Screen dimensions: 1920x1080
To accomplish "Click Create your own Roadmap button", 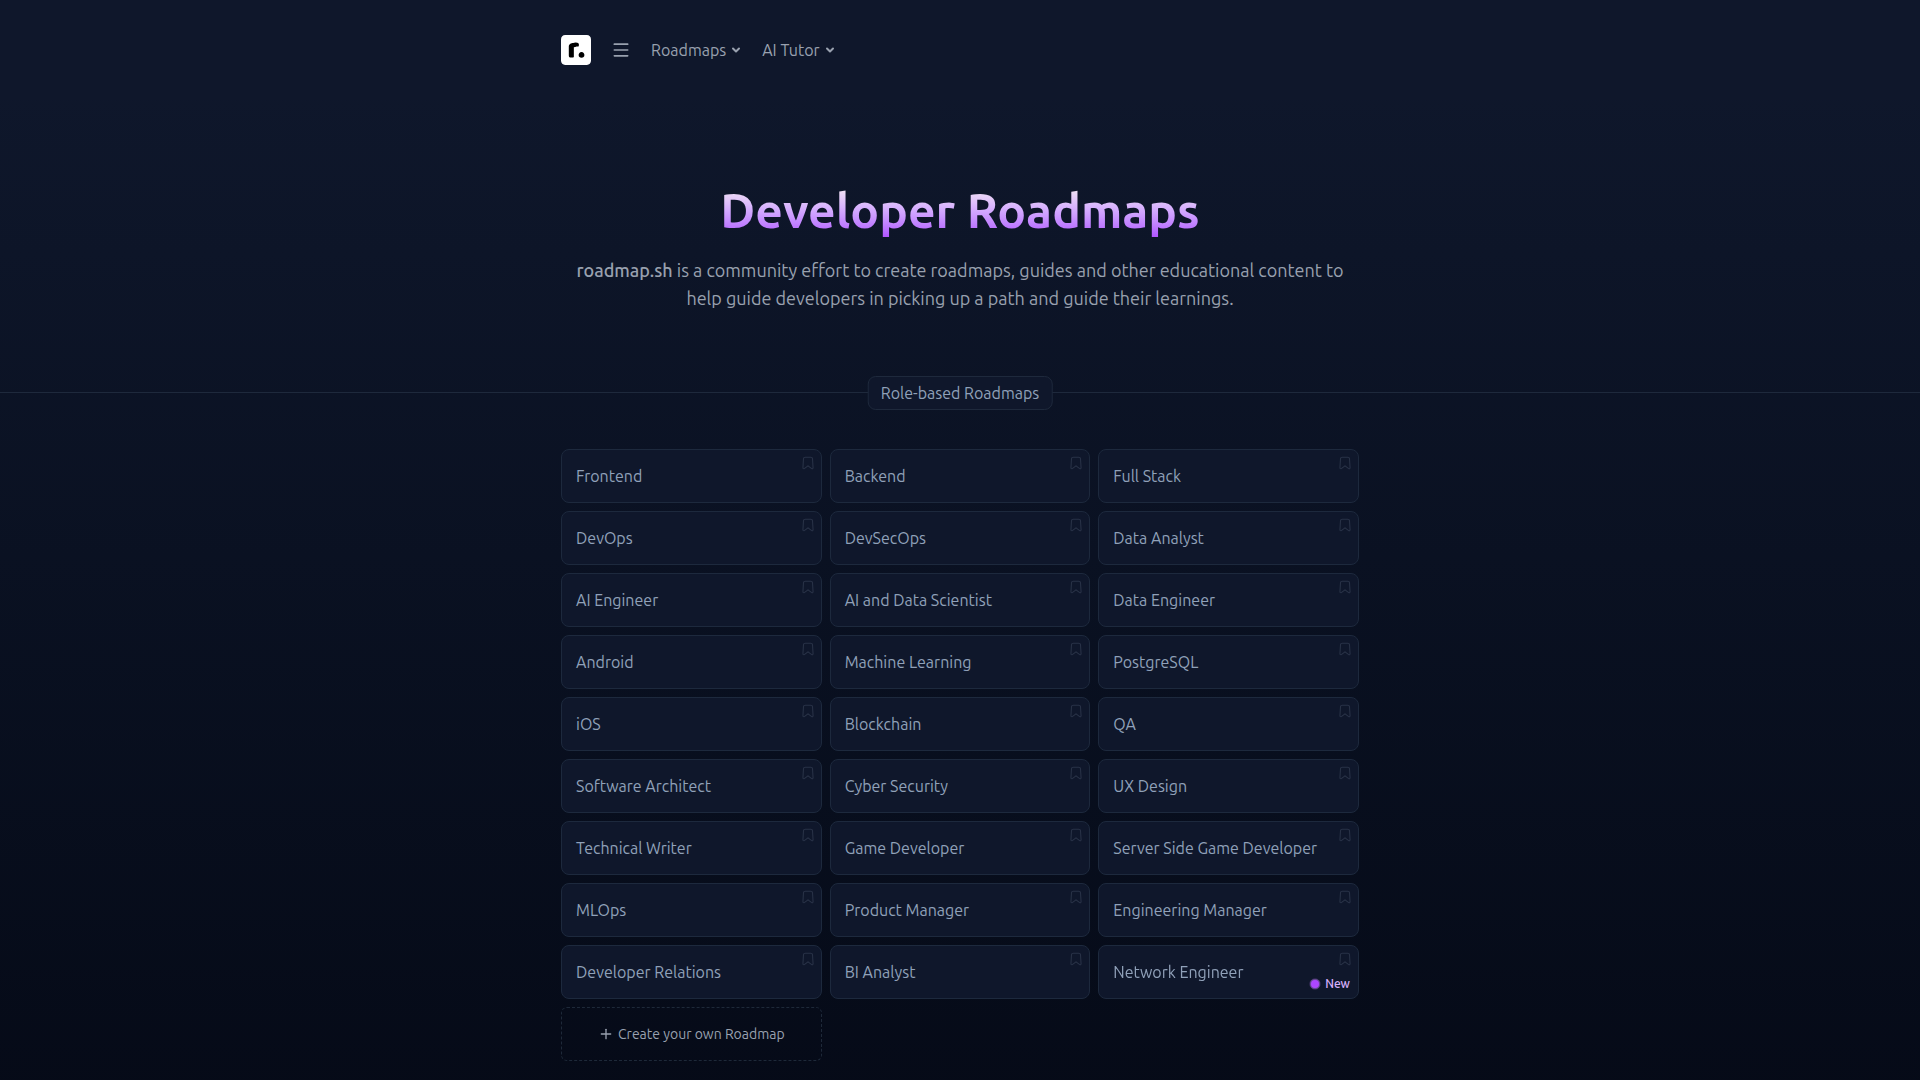I will (x=691, y=1034).
